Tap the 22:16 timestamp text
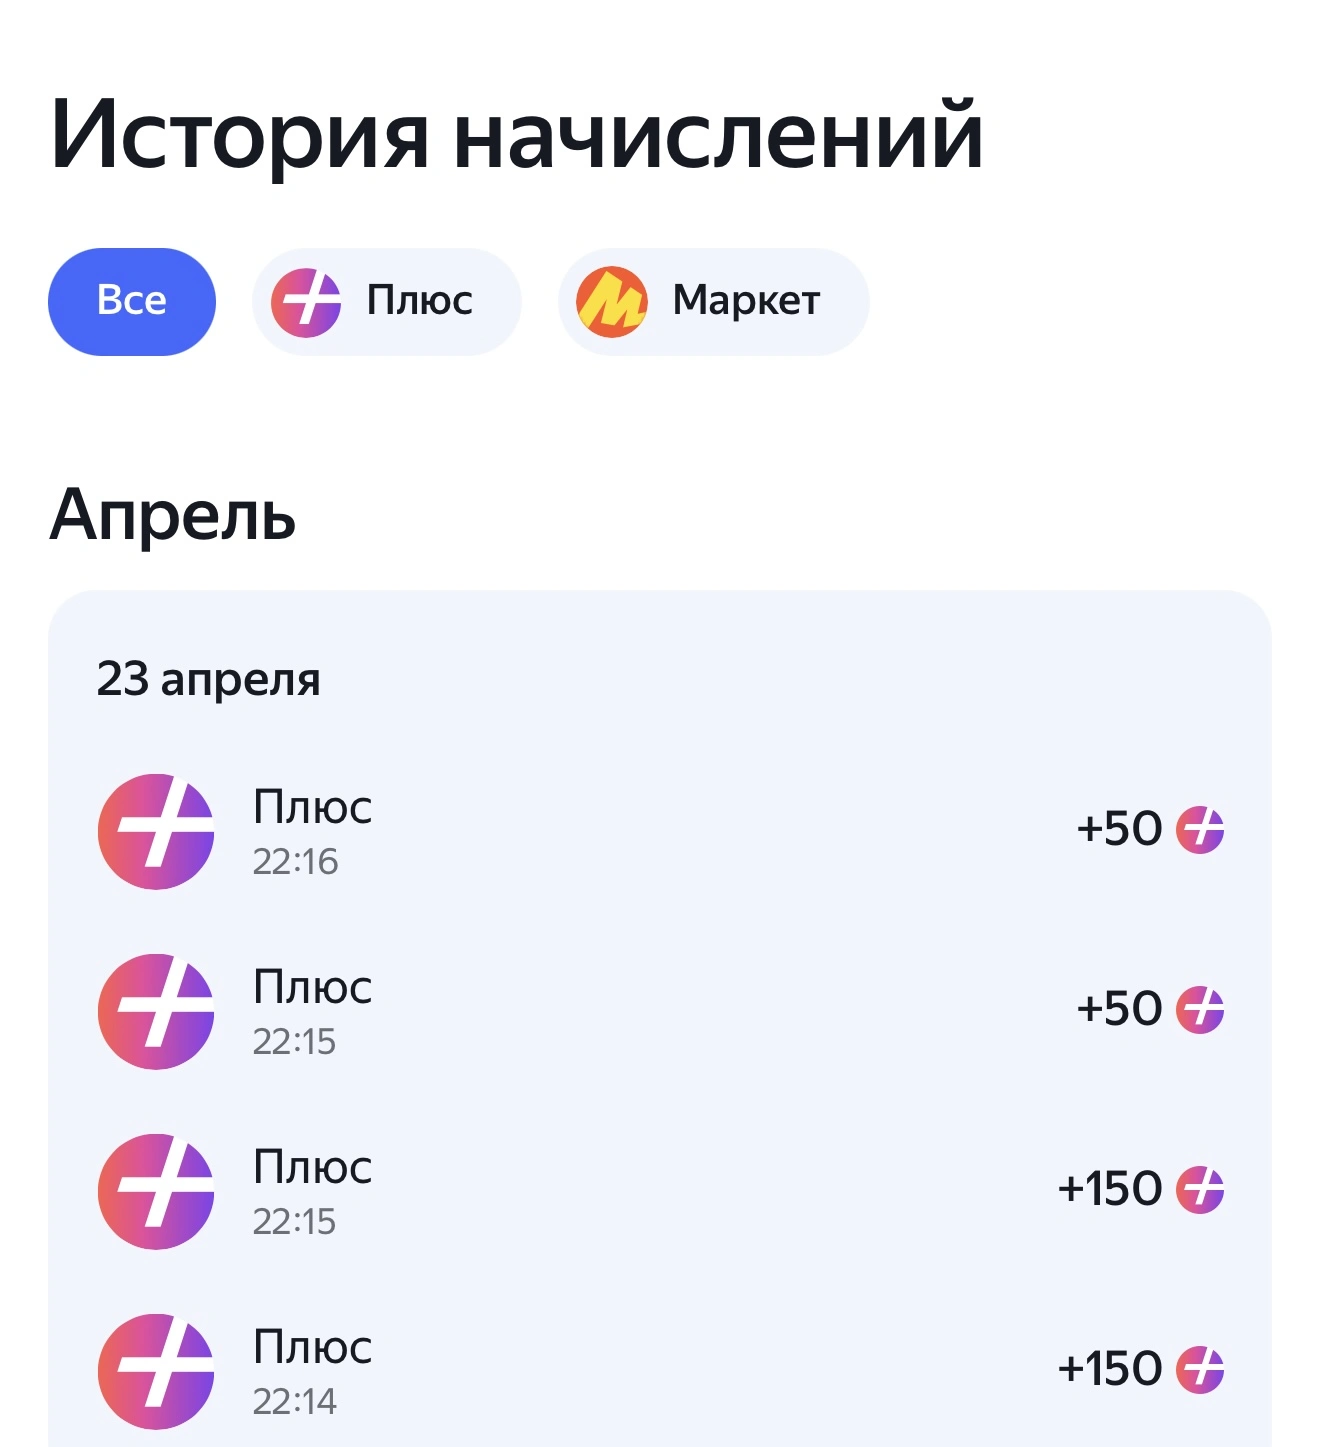The image size is (1320, 1447). pos(295,862)
